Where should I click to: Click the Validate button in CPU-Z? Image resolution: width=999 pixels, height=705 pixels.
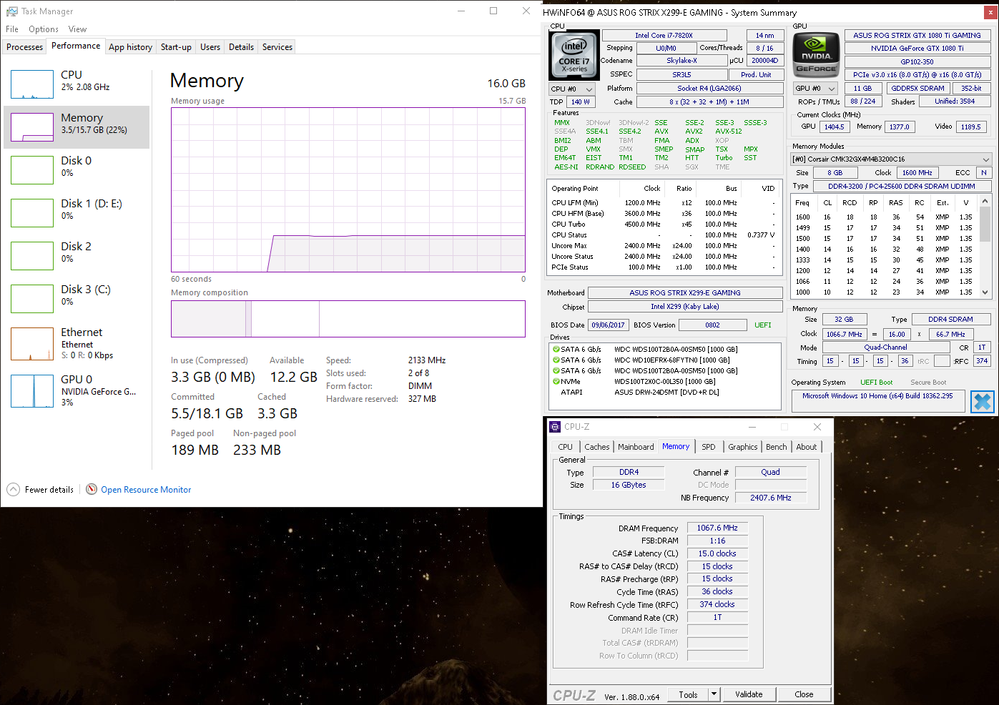(x=749, y=694)
